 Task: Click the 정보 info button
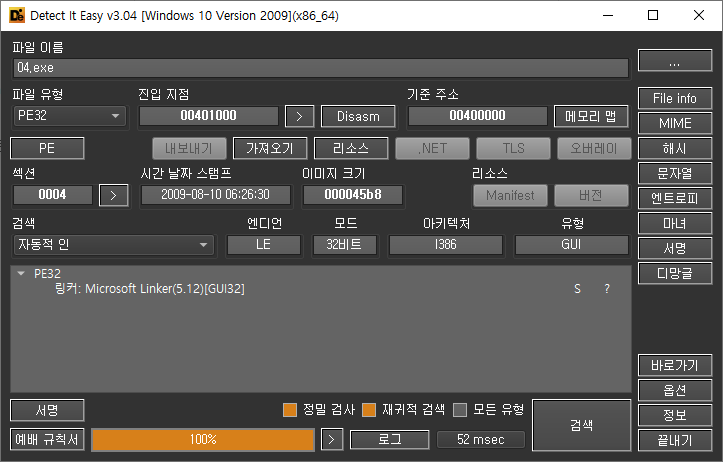(675, 415)
